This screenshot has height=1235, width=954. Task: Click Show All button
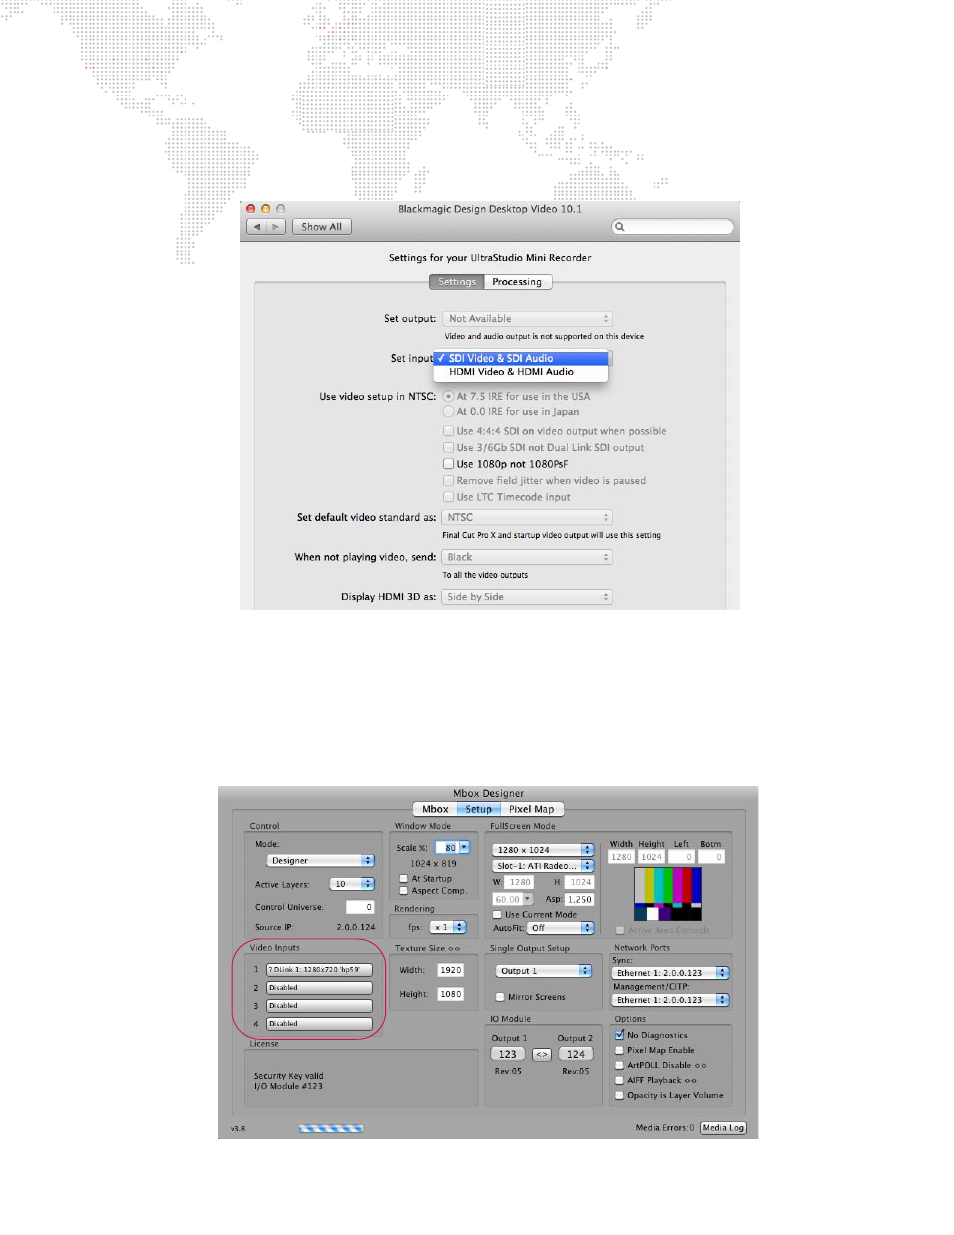tap(321, 227)
